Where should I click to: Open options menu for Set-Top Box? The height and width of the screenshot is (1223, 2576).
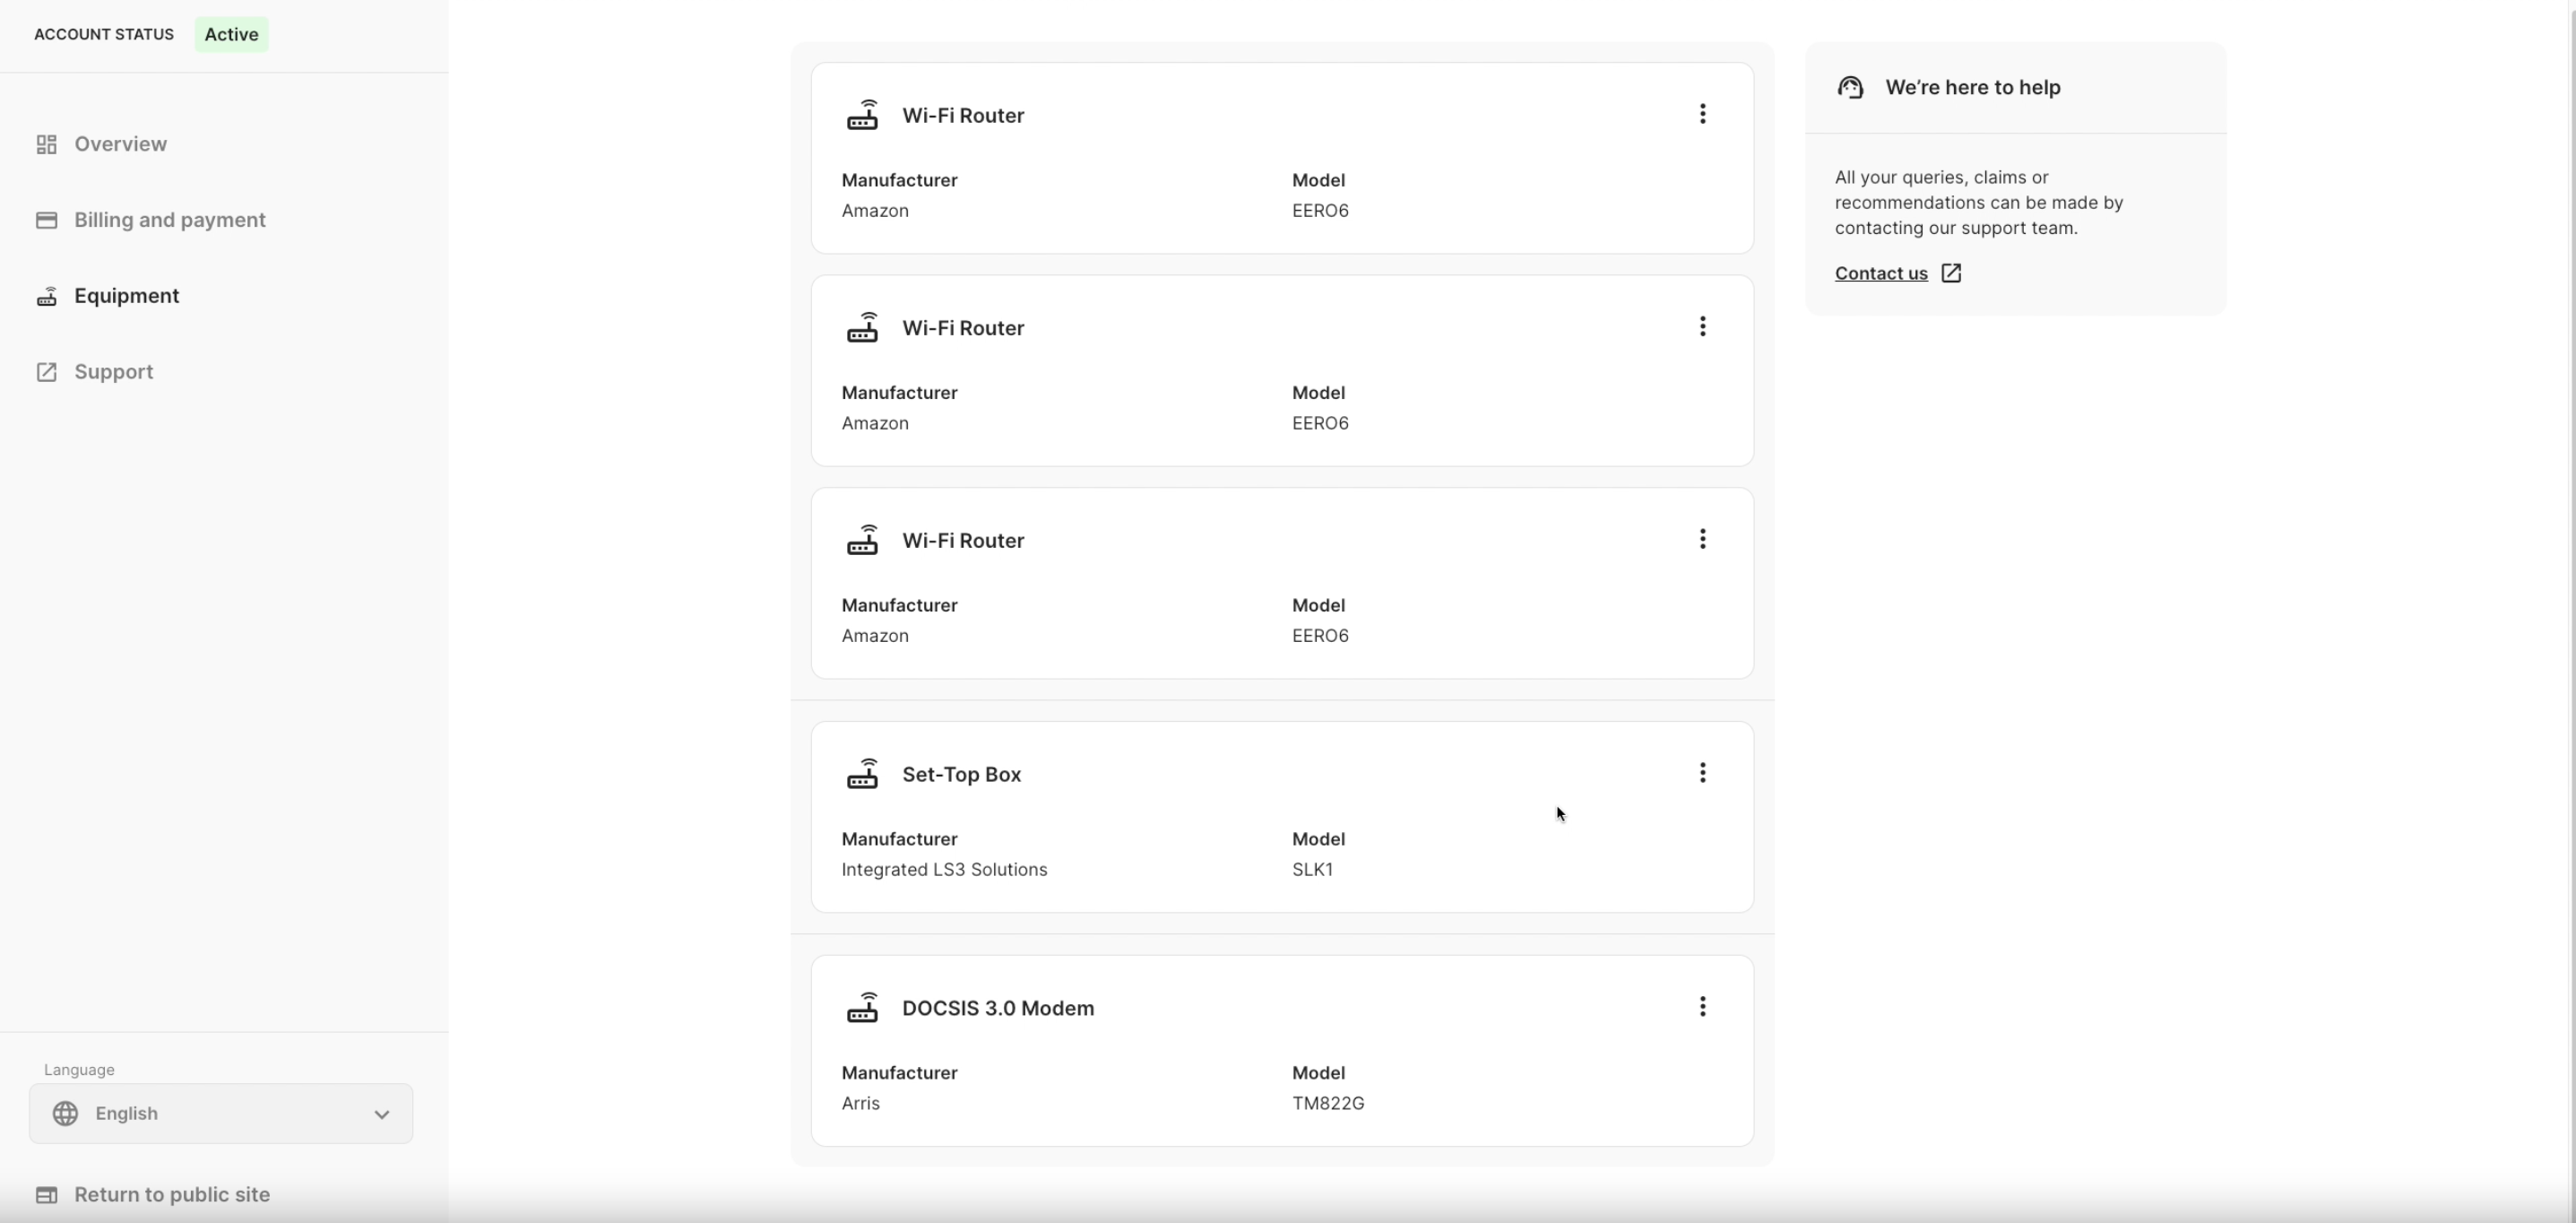1702,773
